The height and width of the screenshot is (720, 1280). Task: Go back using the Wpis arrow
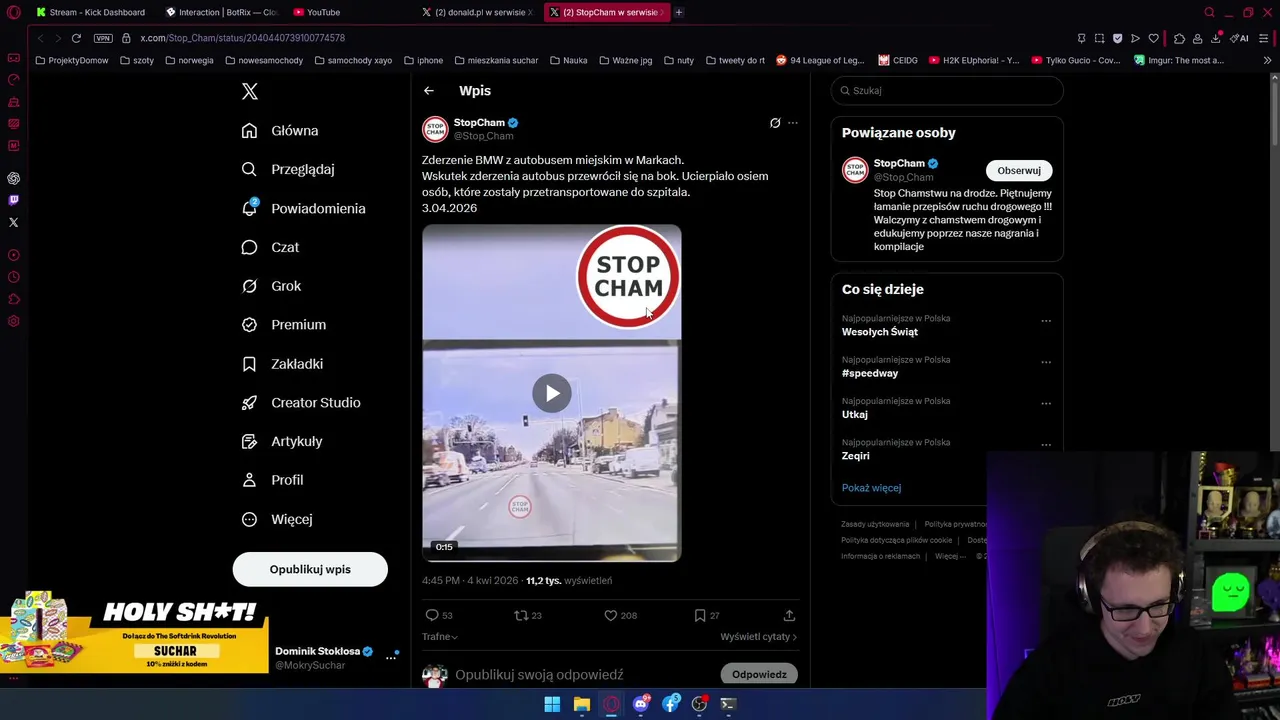(x=429, y=91)
